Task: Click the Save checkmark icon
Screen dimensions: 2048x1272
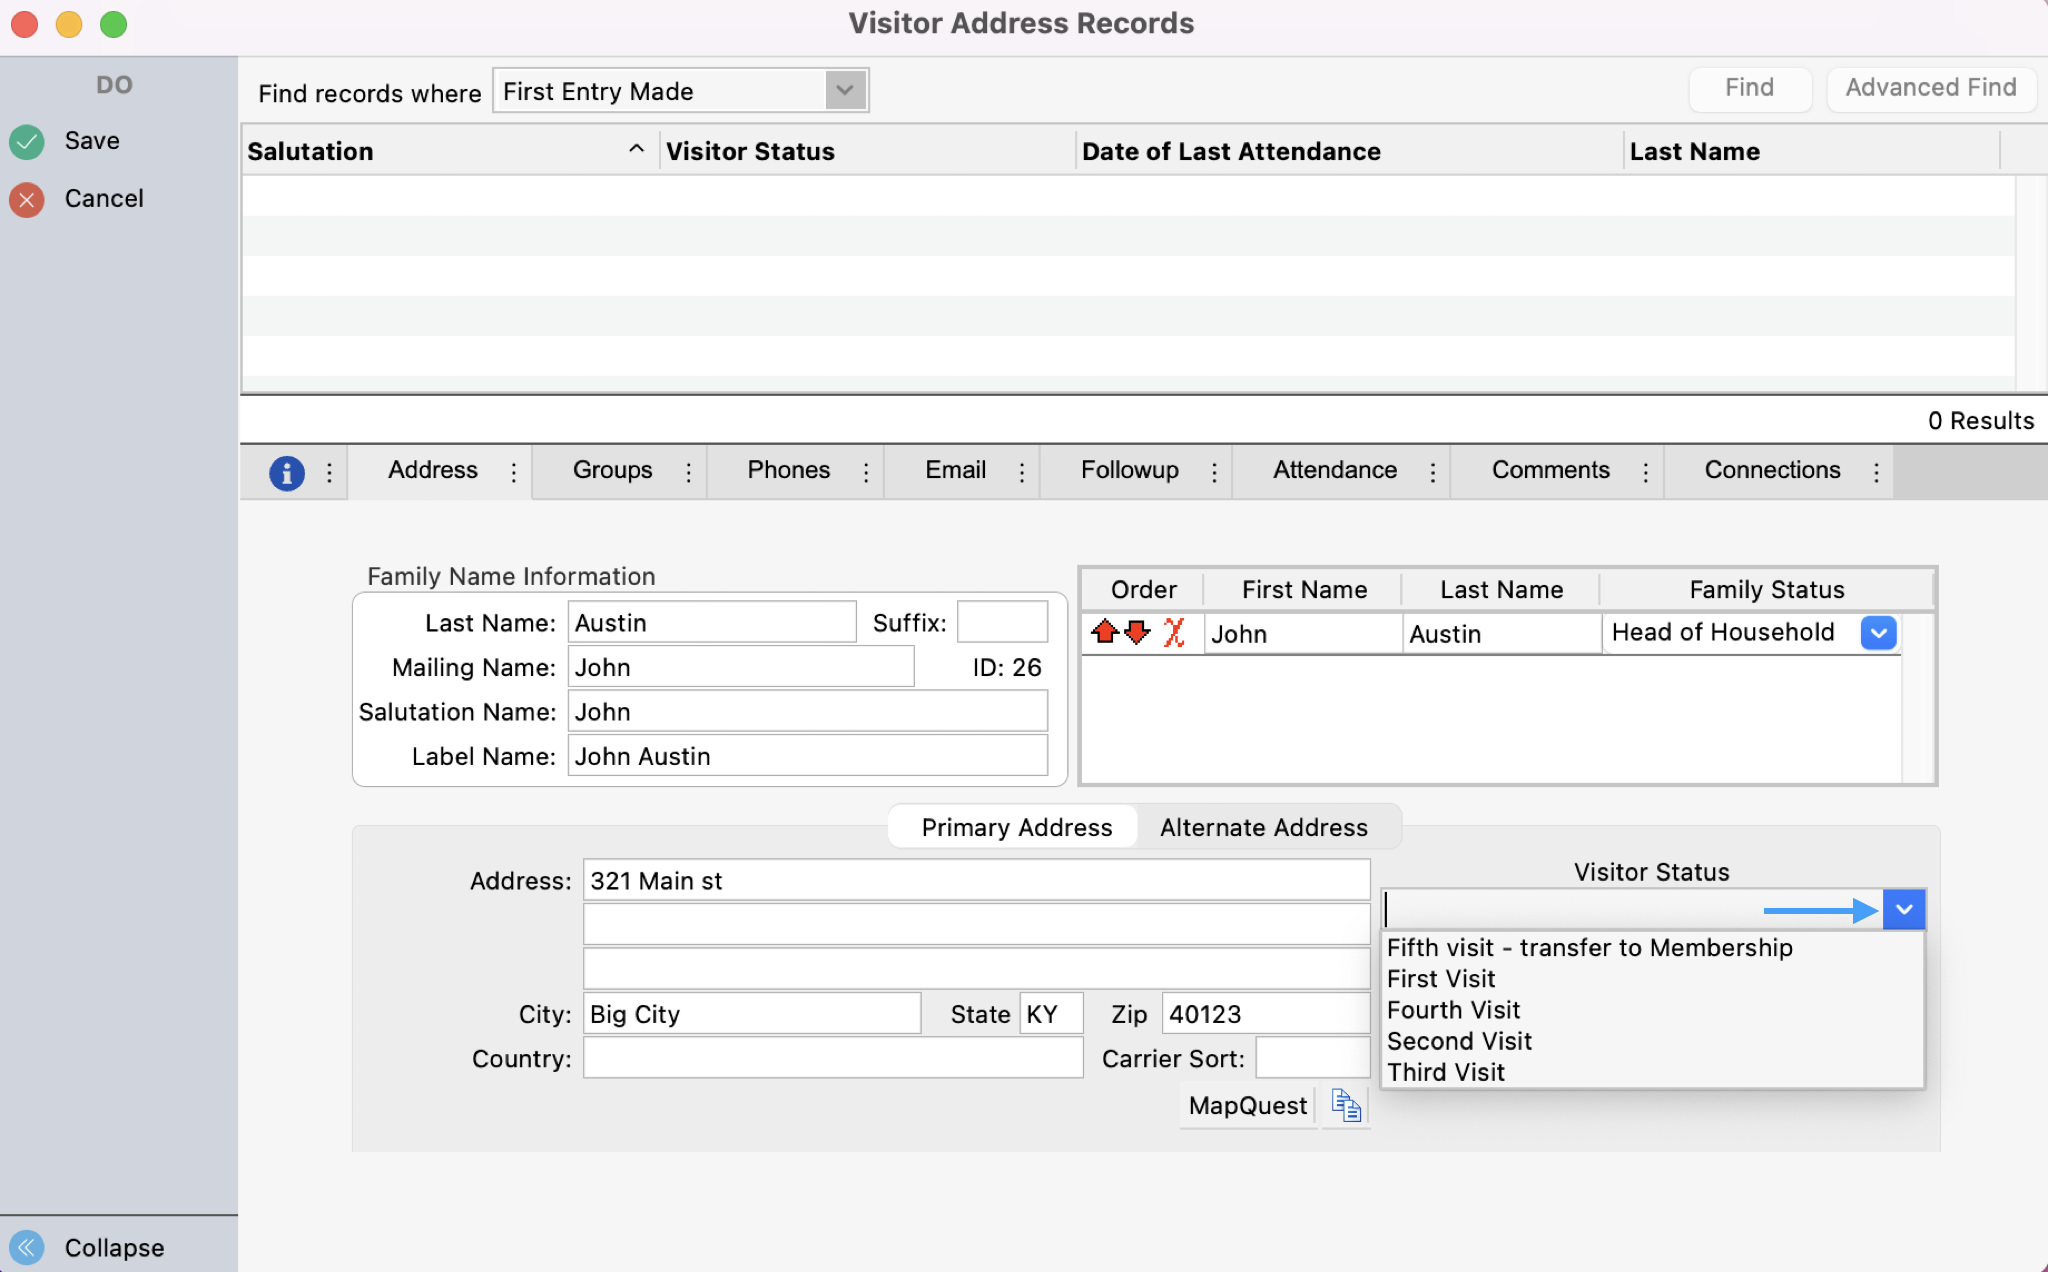Action: tap(26, 141)
